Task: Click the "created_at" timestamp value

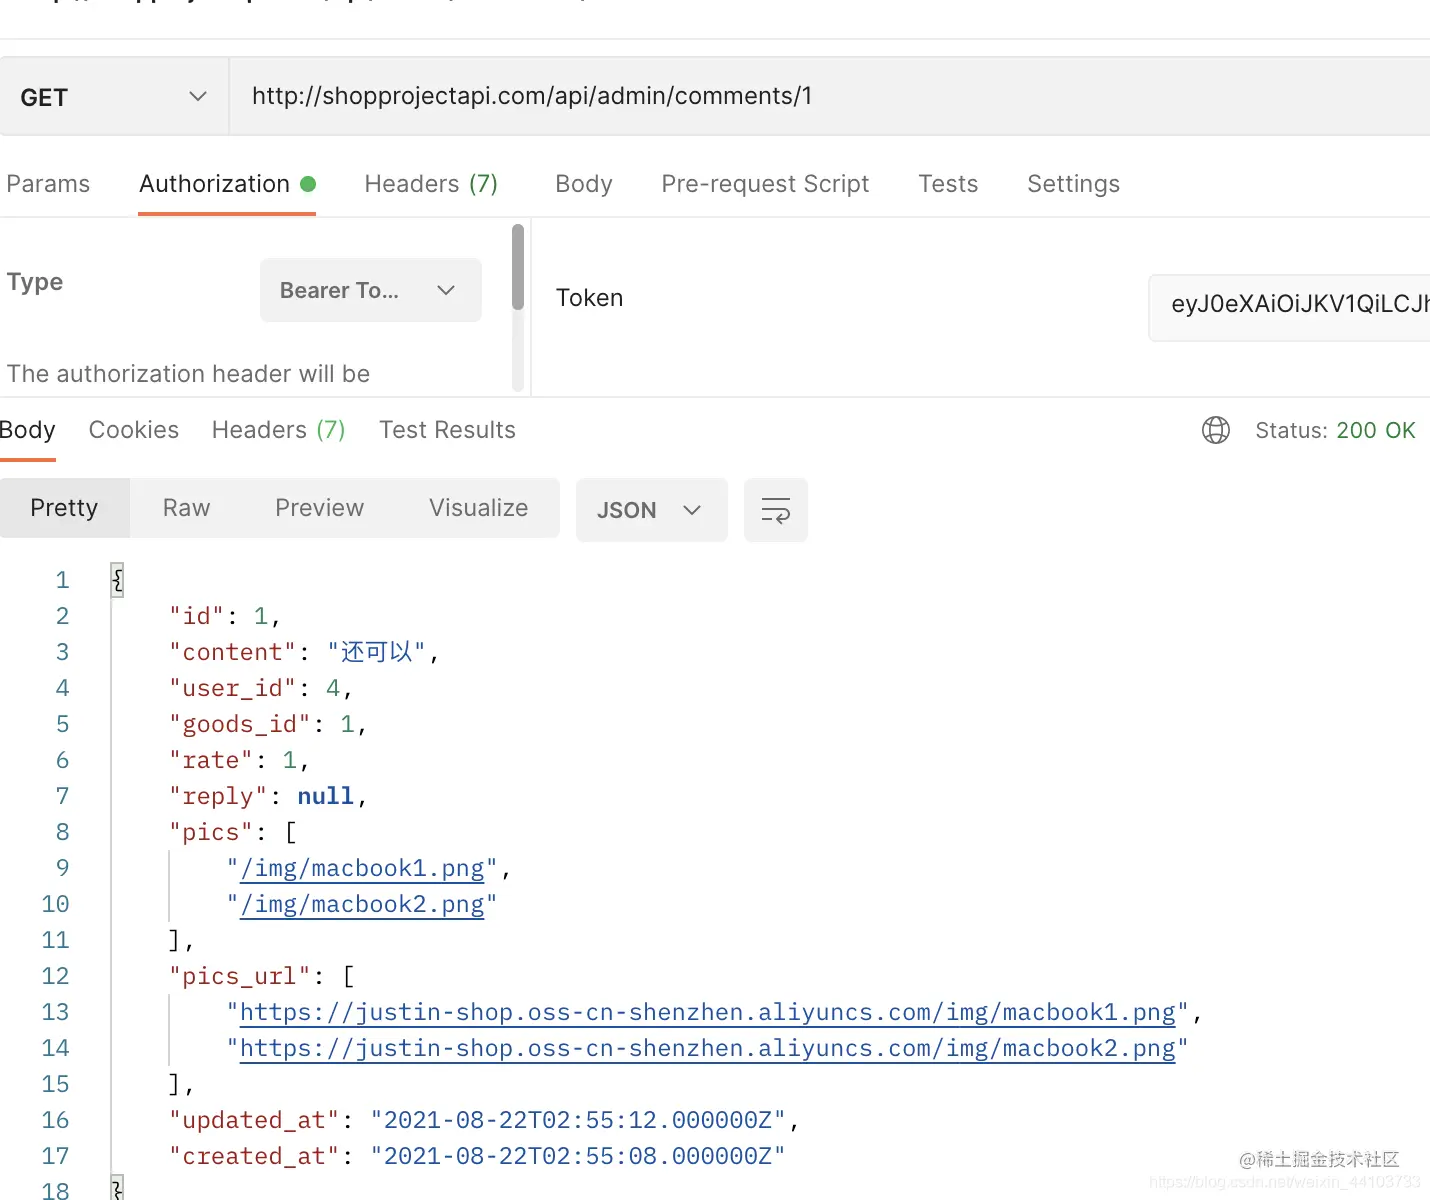Action: 579,1156
